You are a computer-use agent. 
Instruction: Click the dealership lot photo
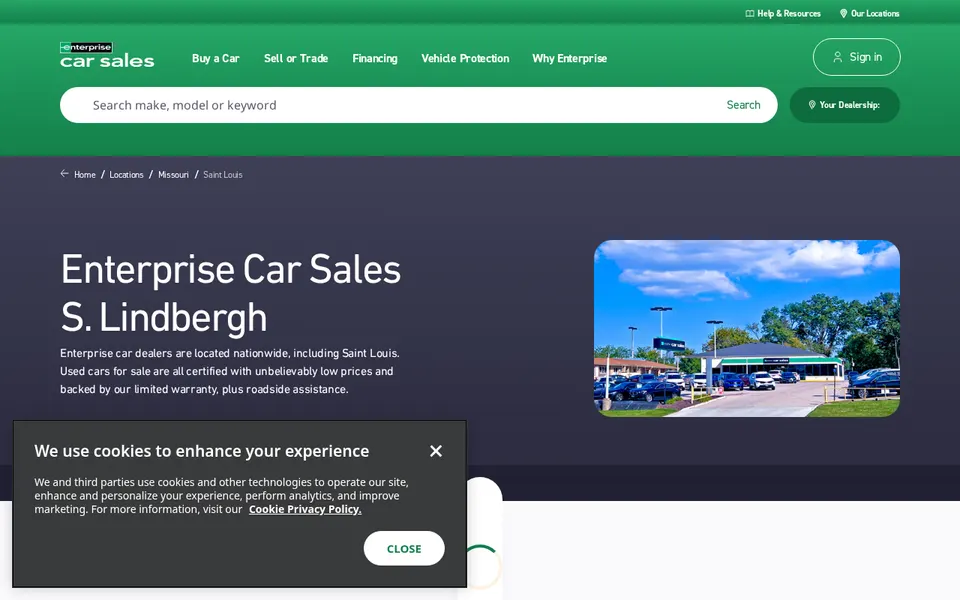pos(747,328)
